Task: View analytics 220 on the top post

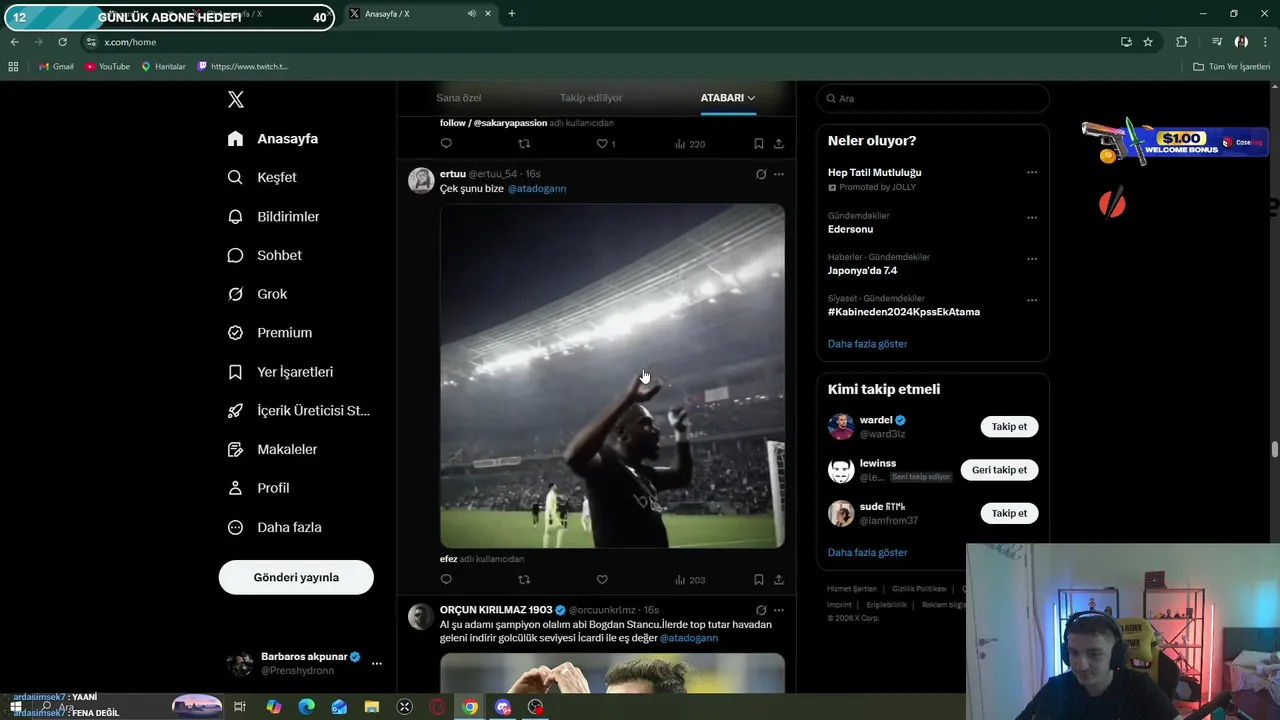Action: pos(690,144)
